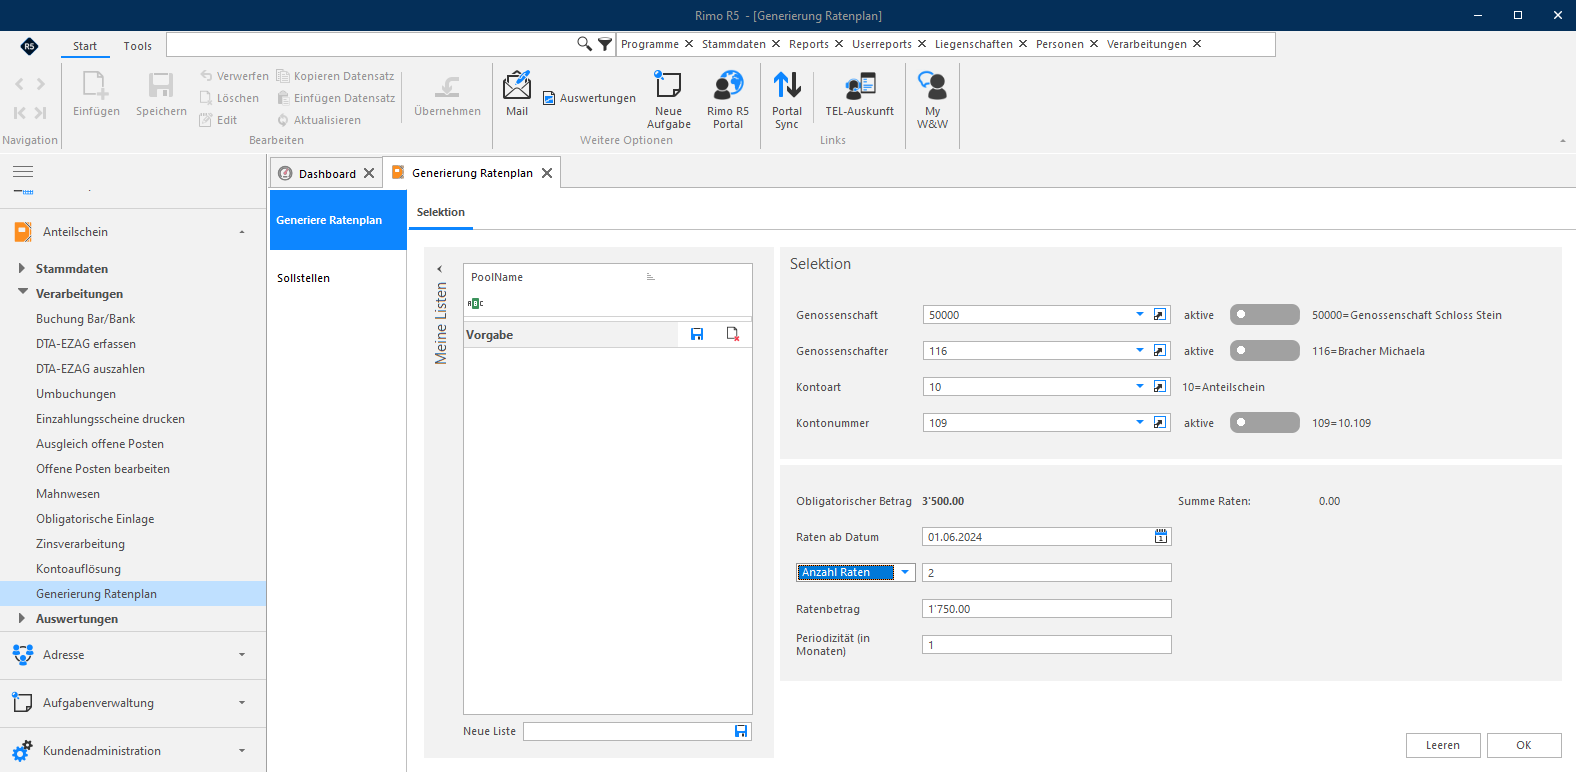Select the Selektion tab
The image size is (1576, 772).
(441, 212)
